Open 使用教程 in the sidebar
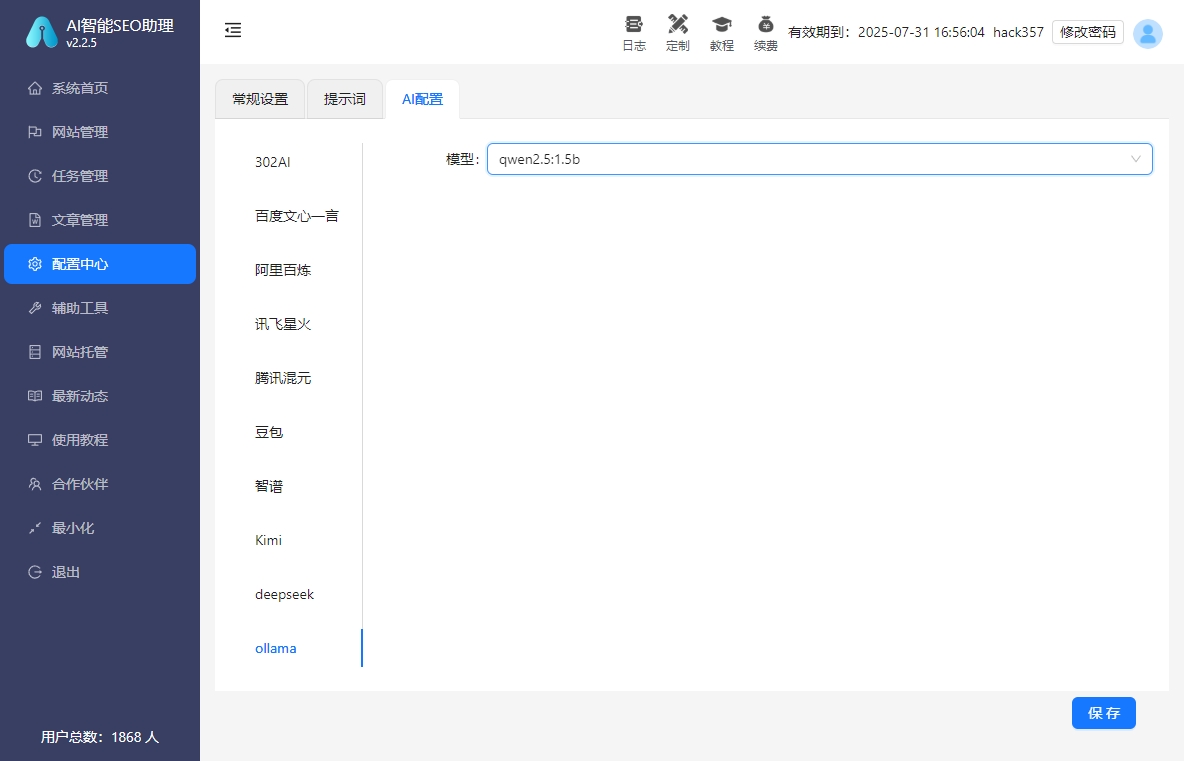This screenshot has height=761, width=1184. 100,439
